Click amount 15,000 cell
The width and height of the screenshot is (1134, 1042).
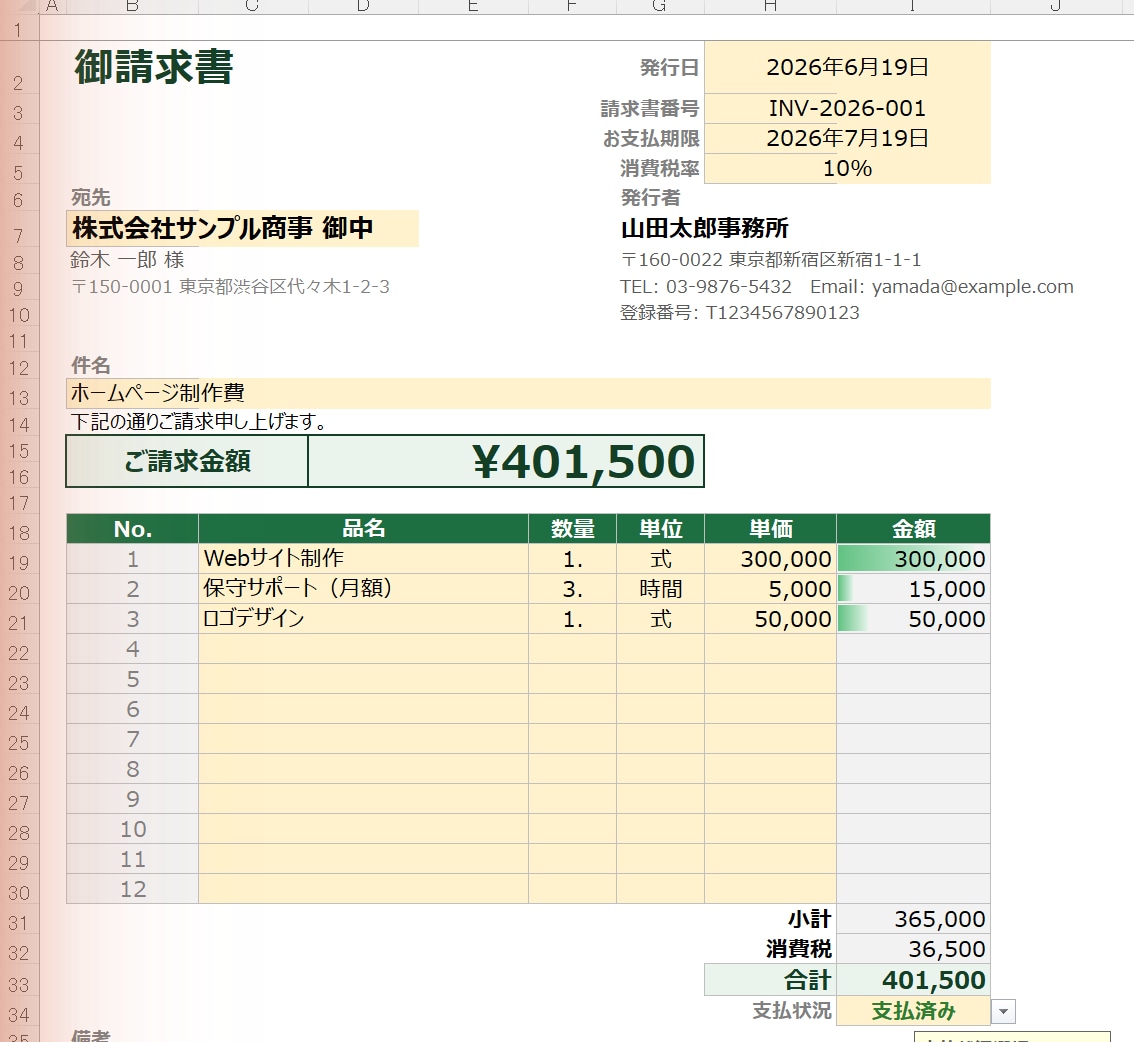pos(913,589)
